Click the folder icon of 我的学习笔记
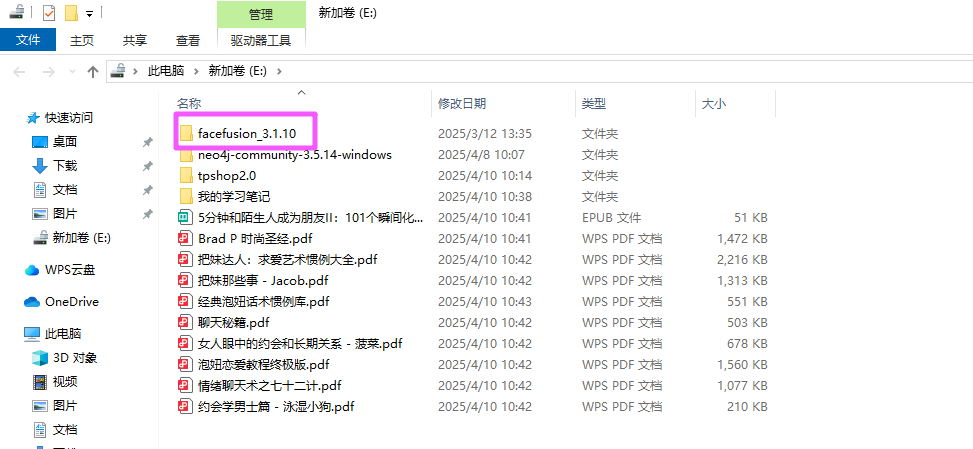973x449 pixels. (x=186, y=197)
